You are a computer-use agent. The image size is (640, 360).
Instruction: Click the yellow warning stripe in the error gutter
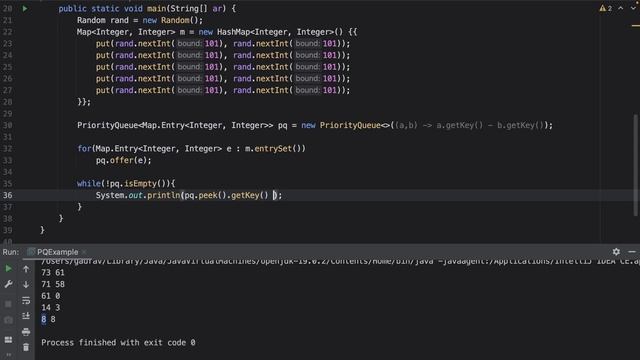pos(636,26)
